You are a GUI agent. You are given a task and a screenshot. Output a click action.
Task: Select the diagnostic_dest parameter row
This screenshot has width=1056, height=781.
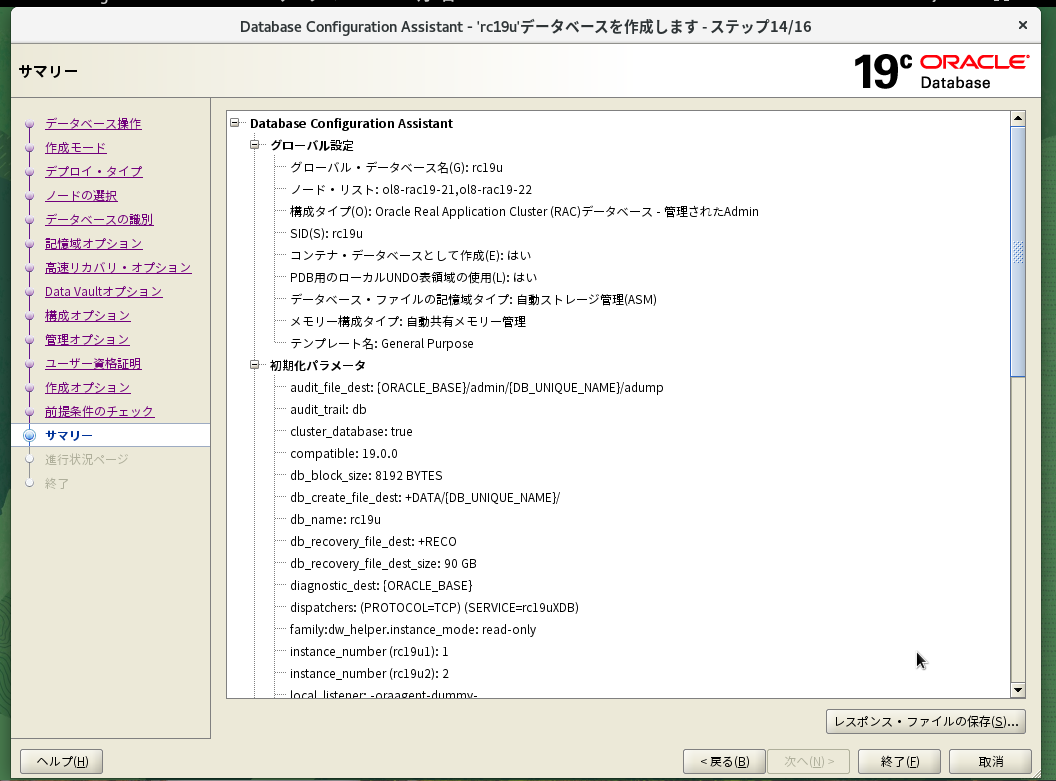(x=381, y=586)
